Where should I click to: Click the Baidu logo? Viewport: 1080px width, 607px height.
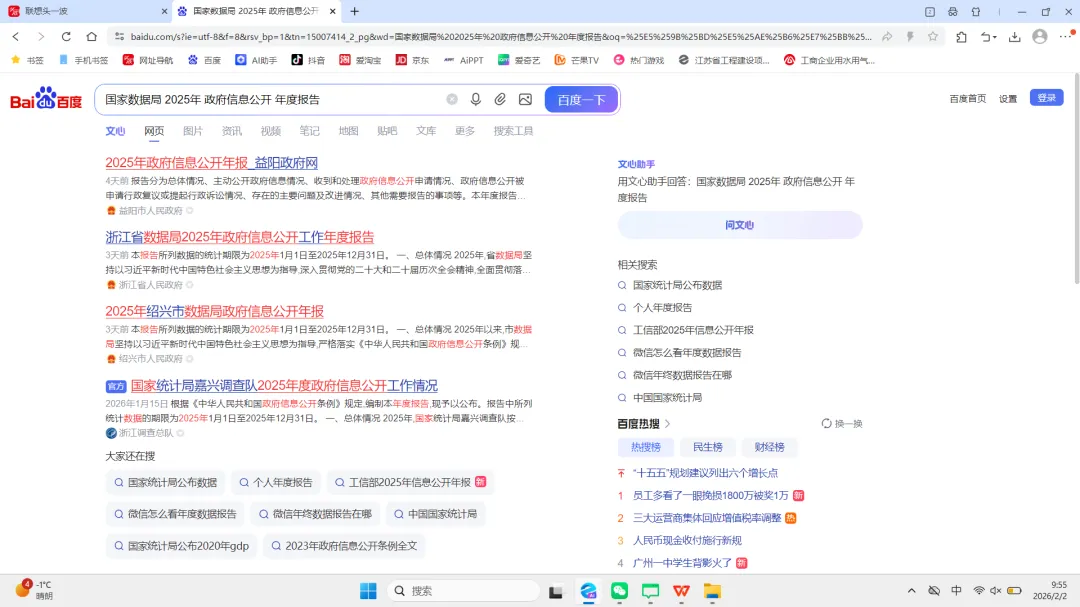46,99
